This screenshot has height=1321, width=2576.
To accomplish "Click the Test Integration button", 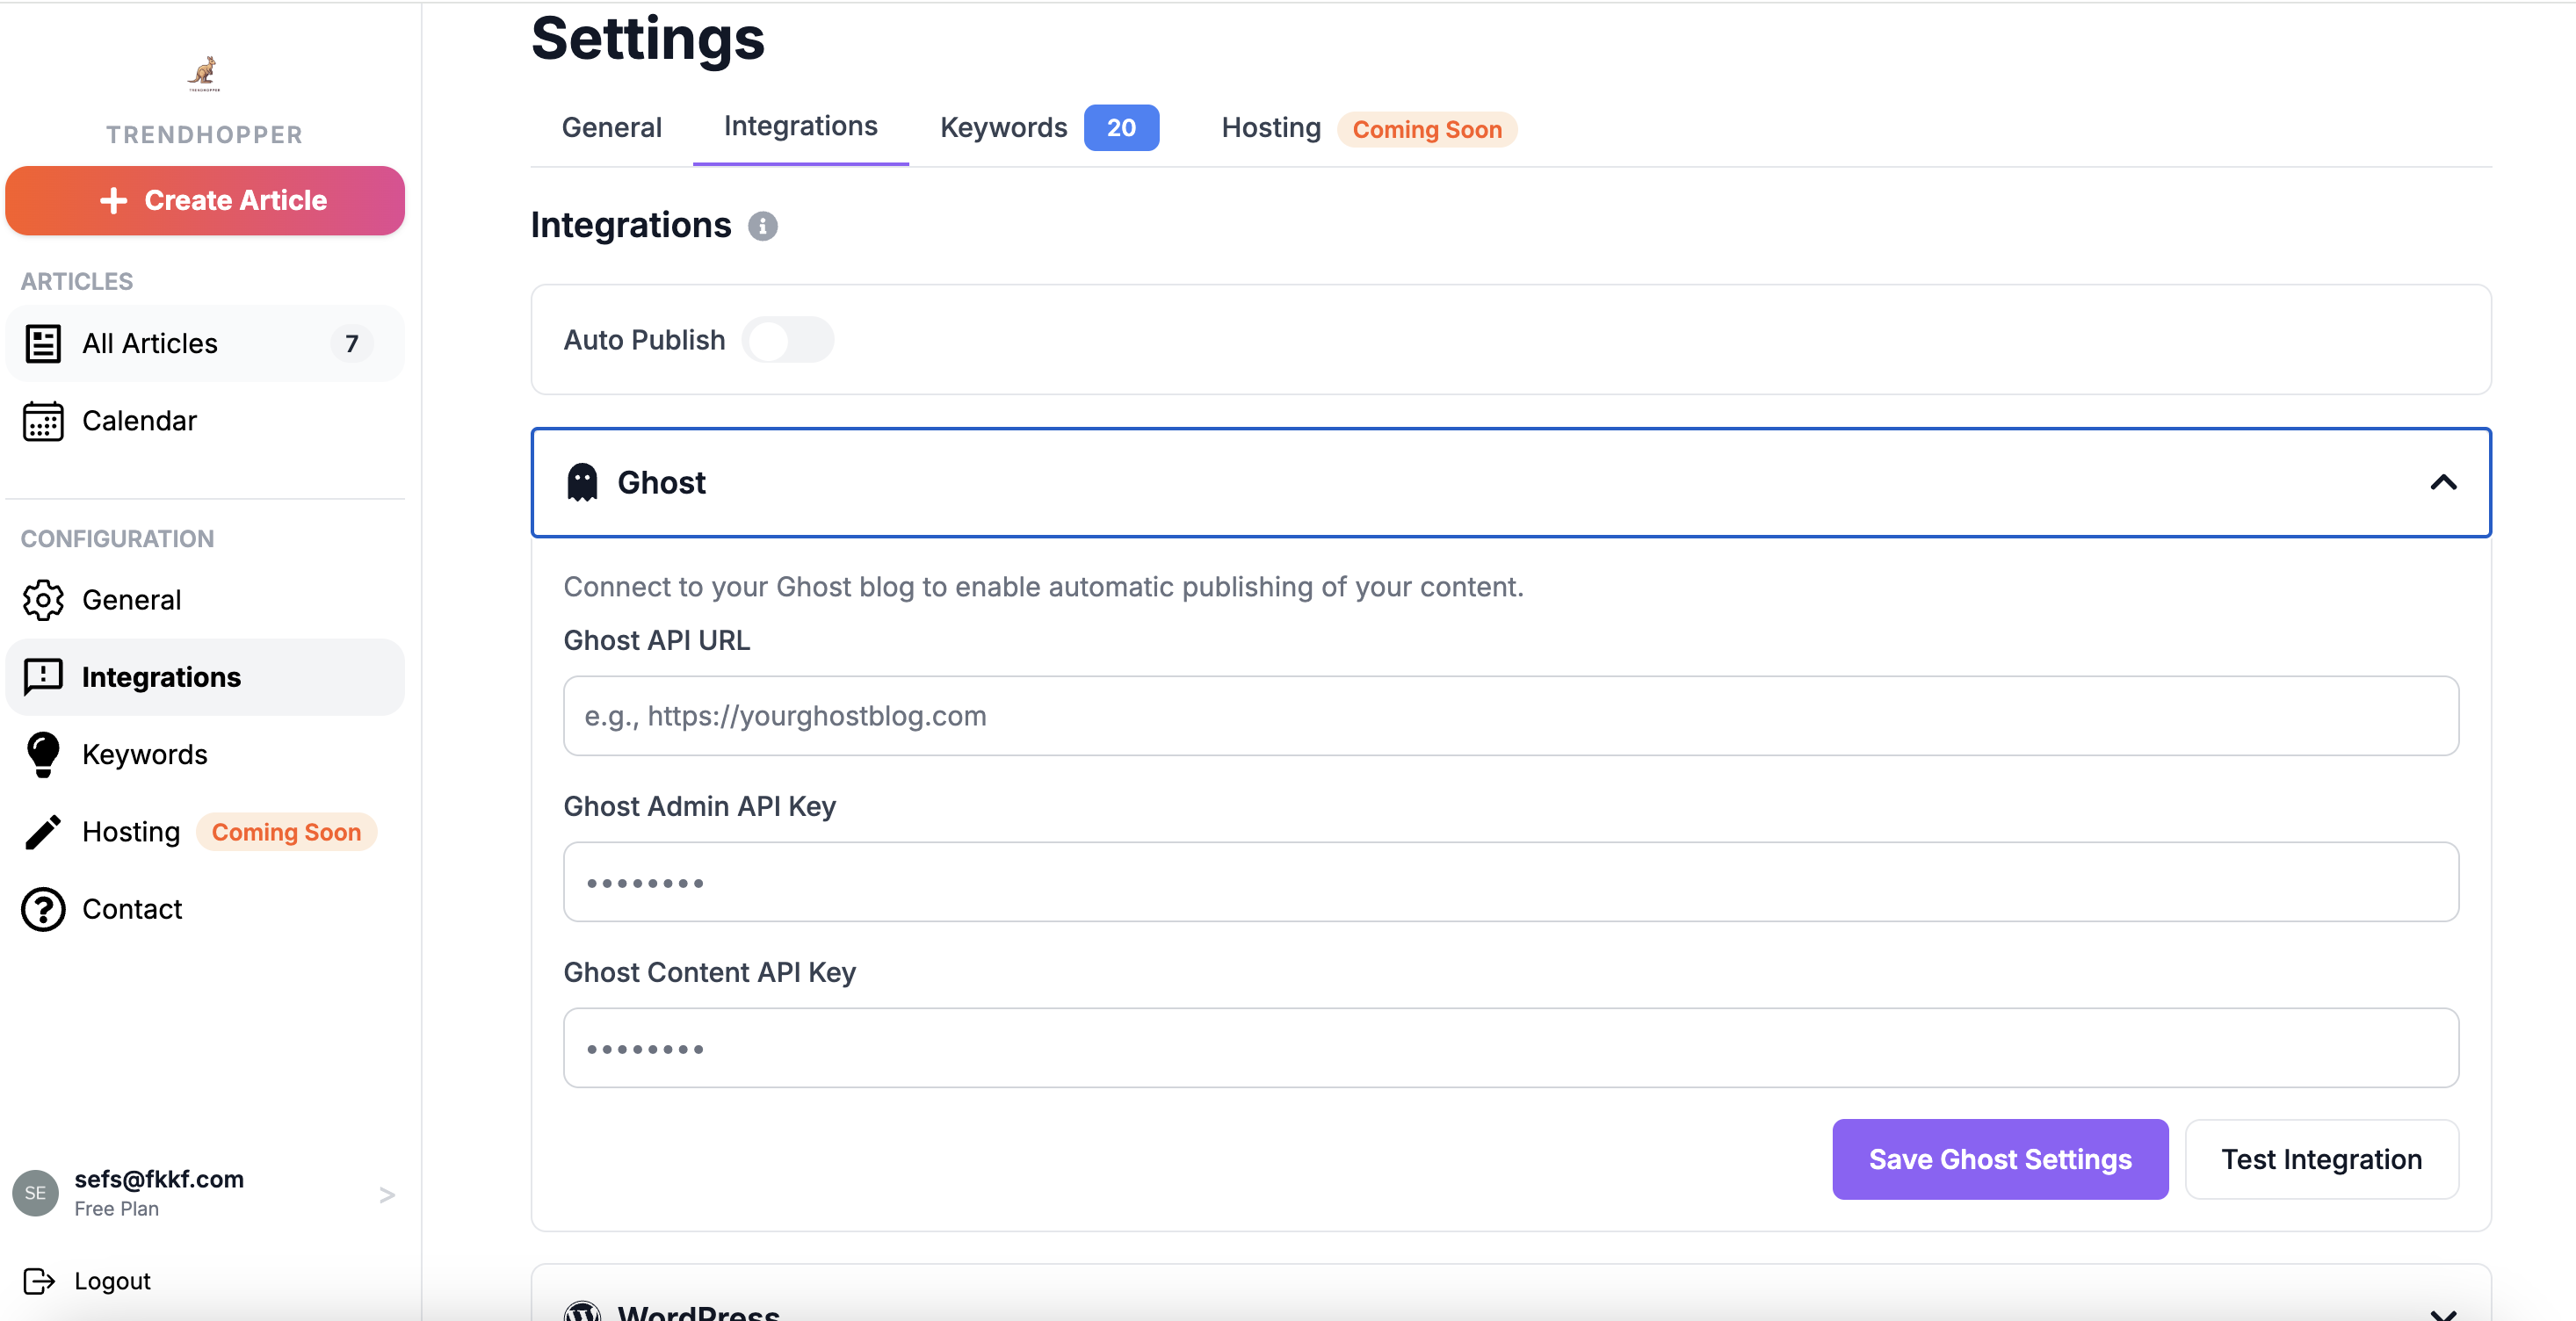I will click(x=2321, y=1159).
